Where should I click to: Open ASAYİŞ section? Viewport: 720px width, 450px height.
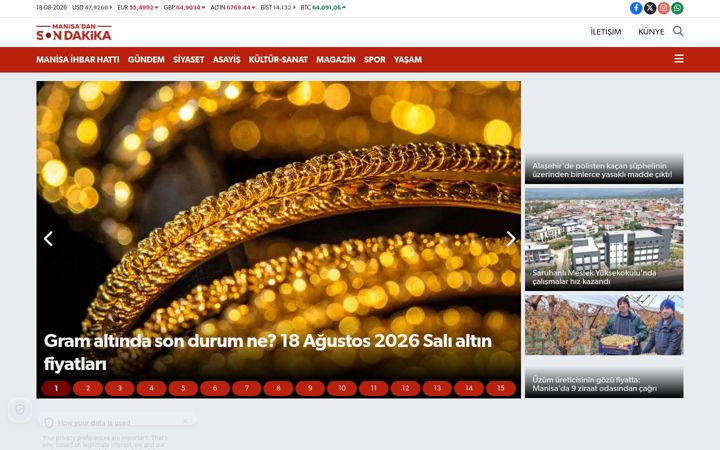click(x=226, y=60)
